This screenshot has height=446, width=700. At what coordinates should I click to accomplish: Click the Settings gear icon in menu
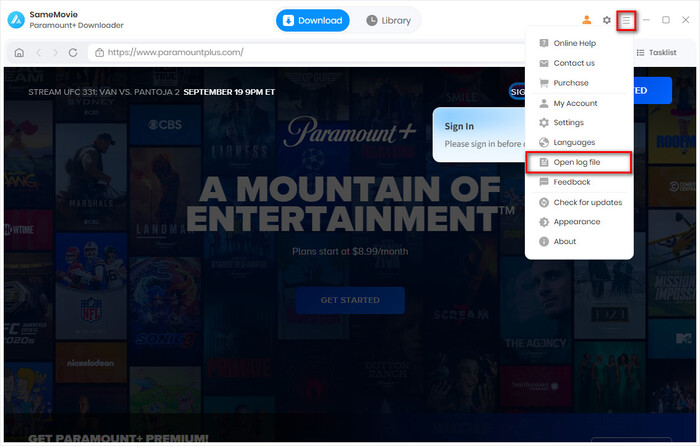(x=544, y=123)
